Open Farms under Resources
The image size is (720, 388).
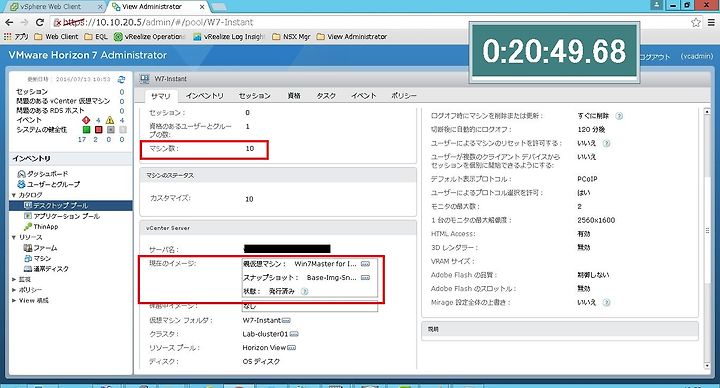pyautogui.click(x=40, y=248)
